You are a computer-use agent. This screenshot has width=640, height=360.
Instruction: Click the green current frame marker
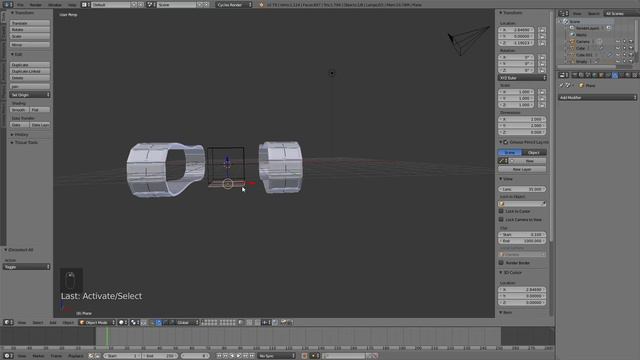(x=107, y=337)
